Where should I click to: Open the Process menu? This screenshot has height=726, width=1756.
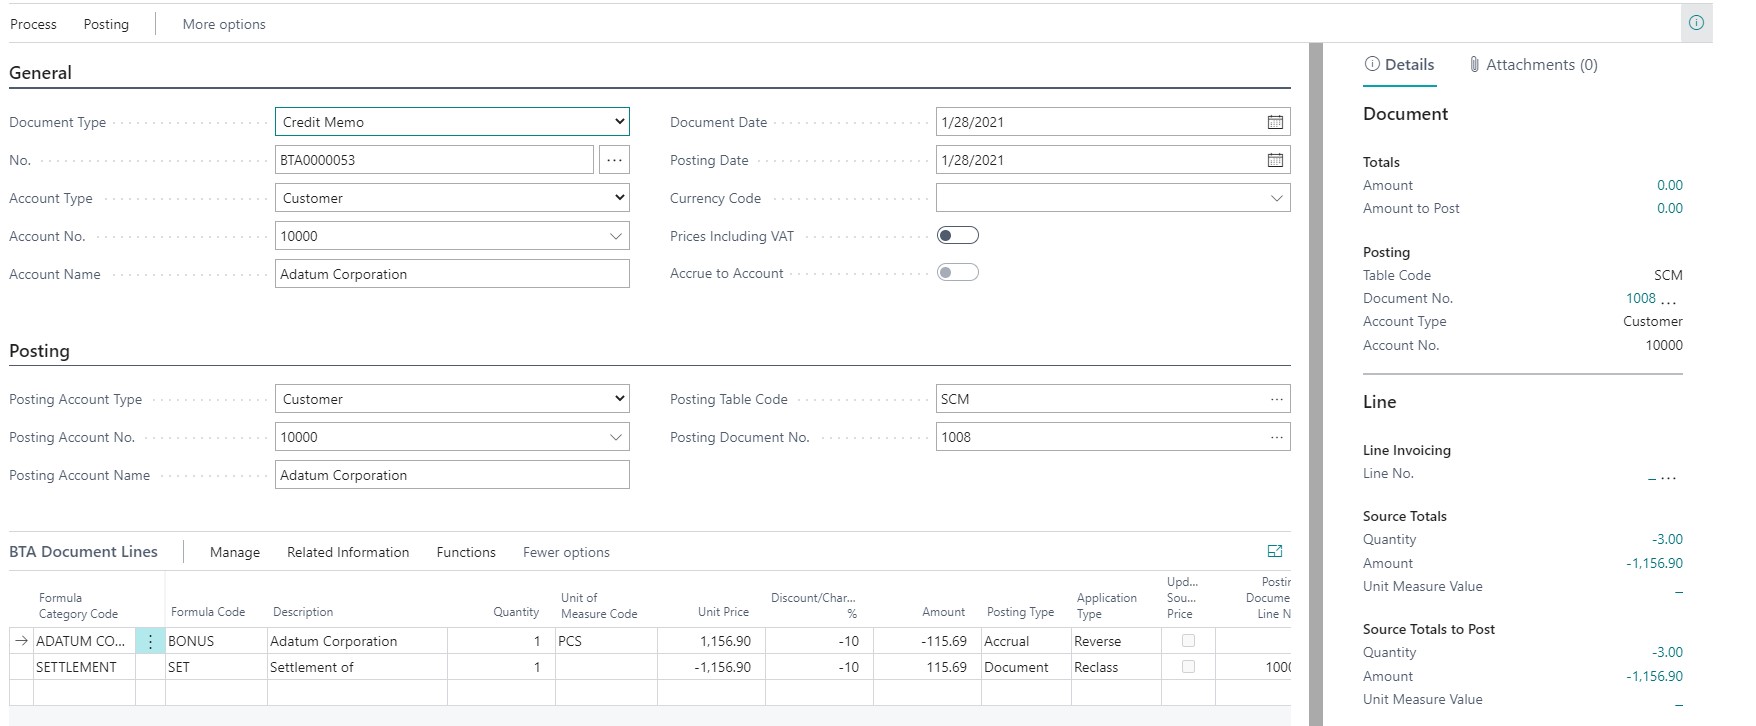pyautogui.click(x=33, y=24)
